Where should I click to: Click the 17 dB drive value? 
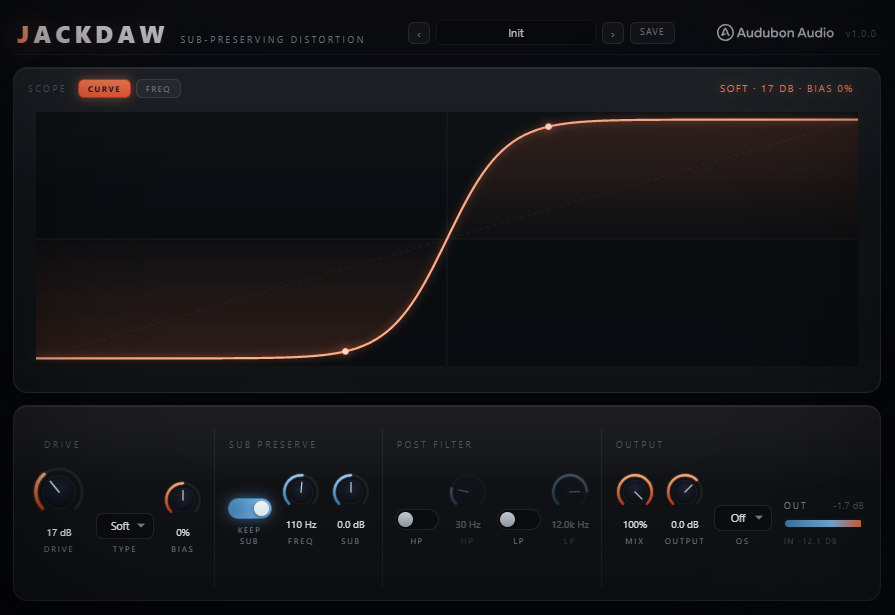59,532
